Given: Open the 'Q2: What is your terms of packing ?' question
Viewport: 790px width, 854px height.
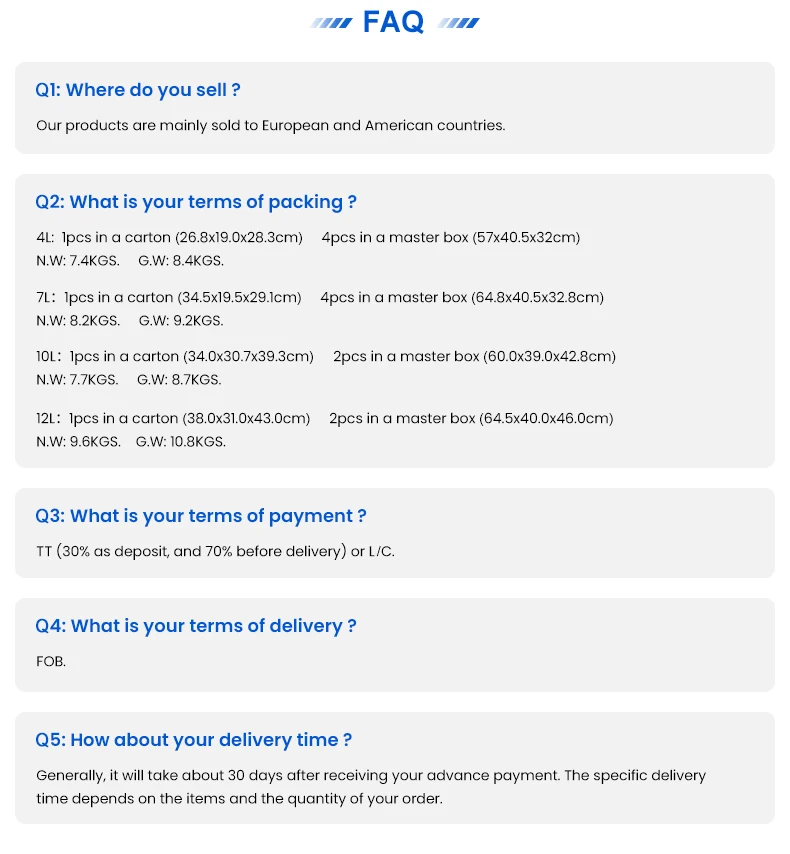Looking at the screenshot, I should click(x=196, y=202).
